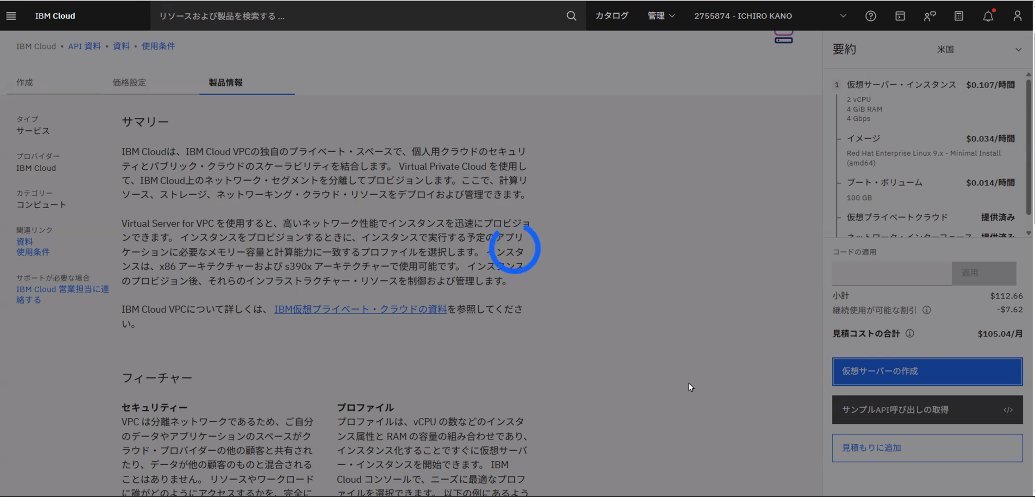This screenshot has width=1035, height=497.
Task: Click the Red Hat Enterprise Linux image text
Action: click(x=923, y=158)
